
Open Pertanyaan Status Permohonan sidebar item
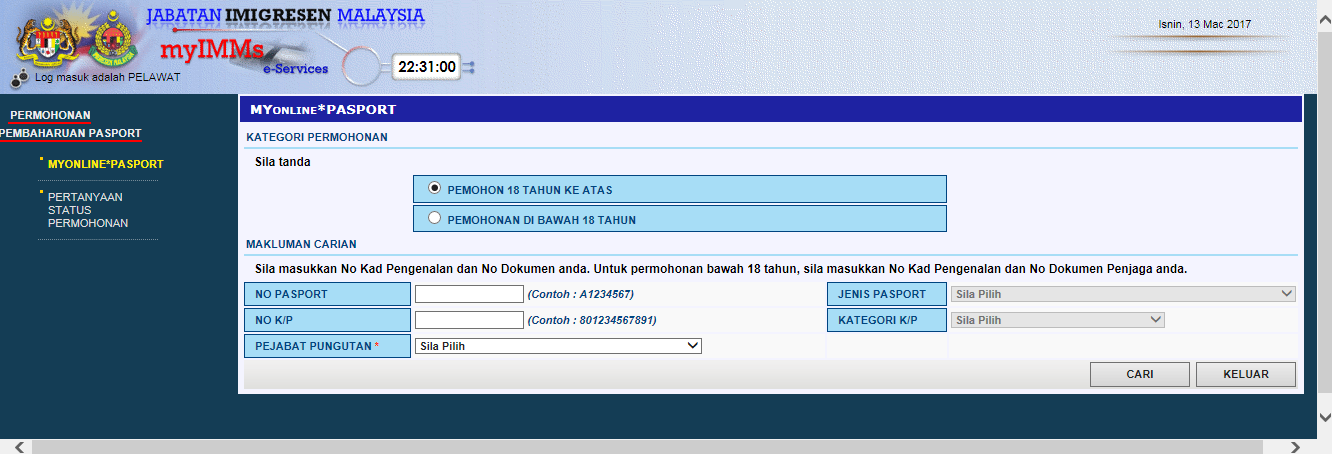point(88,210)
